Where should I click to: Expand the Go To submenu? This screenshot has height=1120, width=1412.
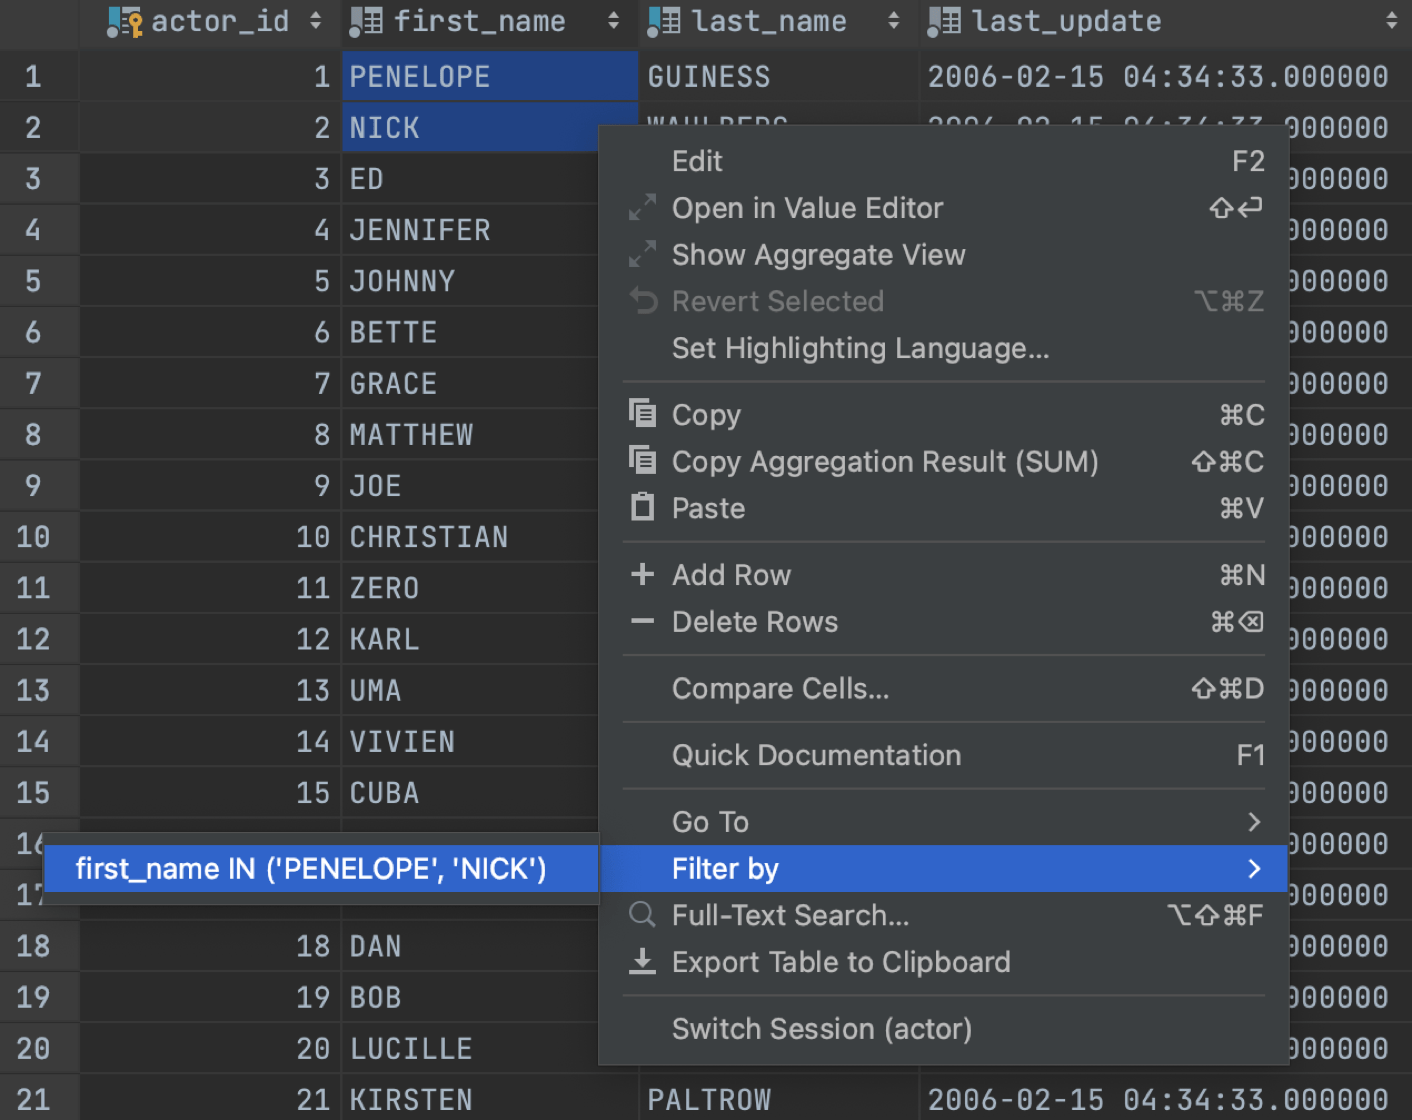pyautogui.click(x=1255, y=821)
